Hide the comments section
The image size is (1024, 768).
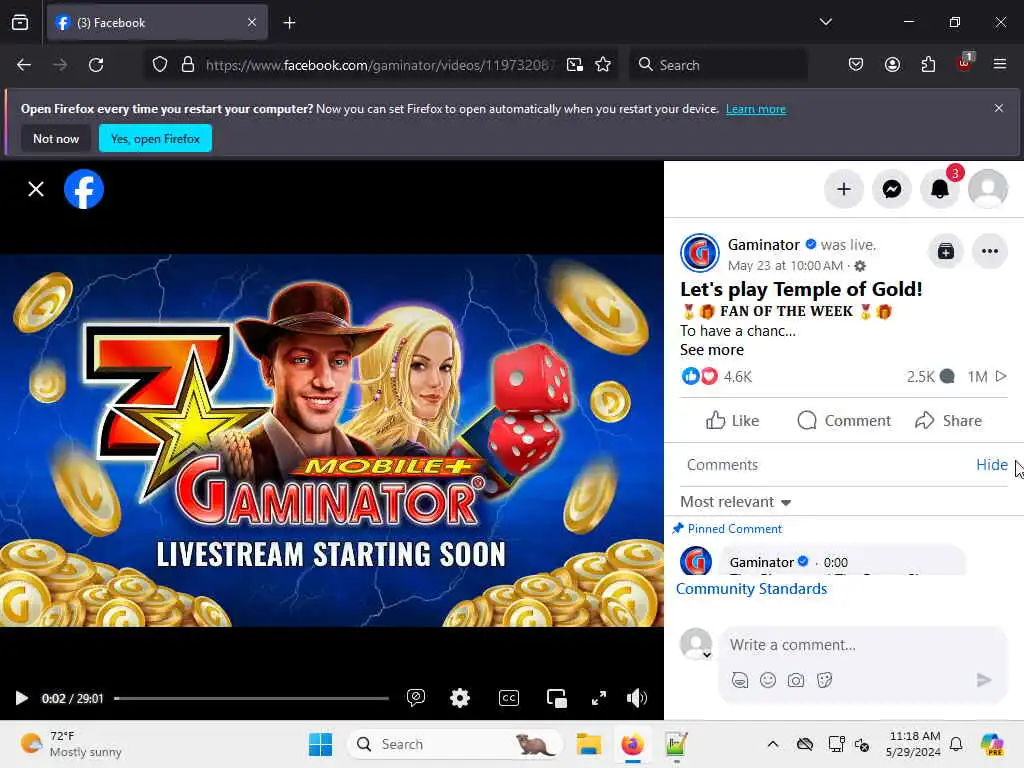tap(991, 465)
